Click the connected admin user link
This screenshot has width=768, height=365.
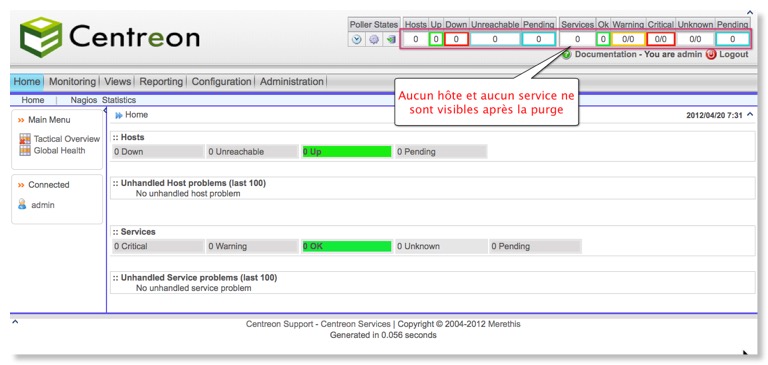tap(43, 205)
